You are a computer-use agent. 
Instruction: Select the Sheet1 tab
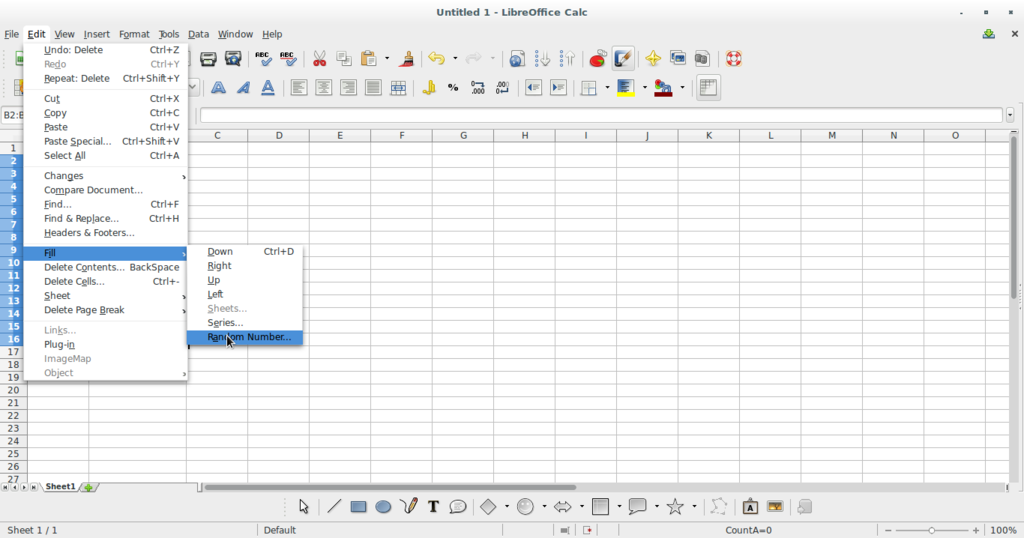[60, 486]
